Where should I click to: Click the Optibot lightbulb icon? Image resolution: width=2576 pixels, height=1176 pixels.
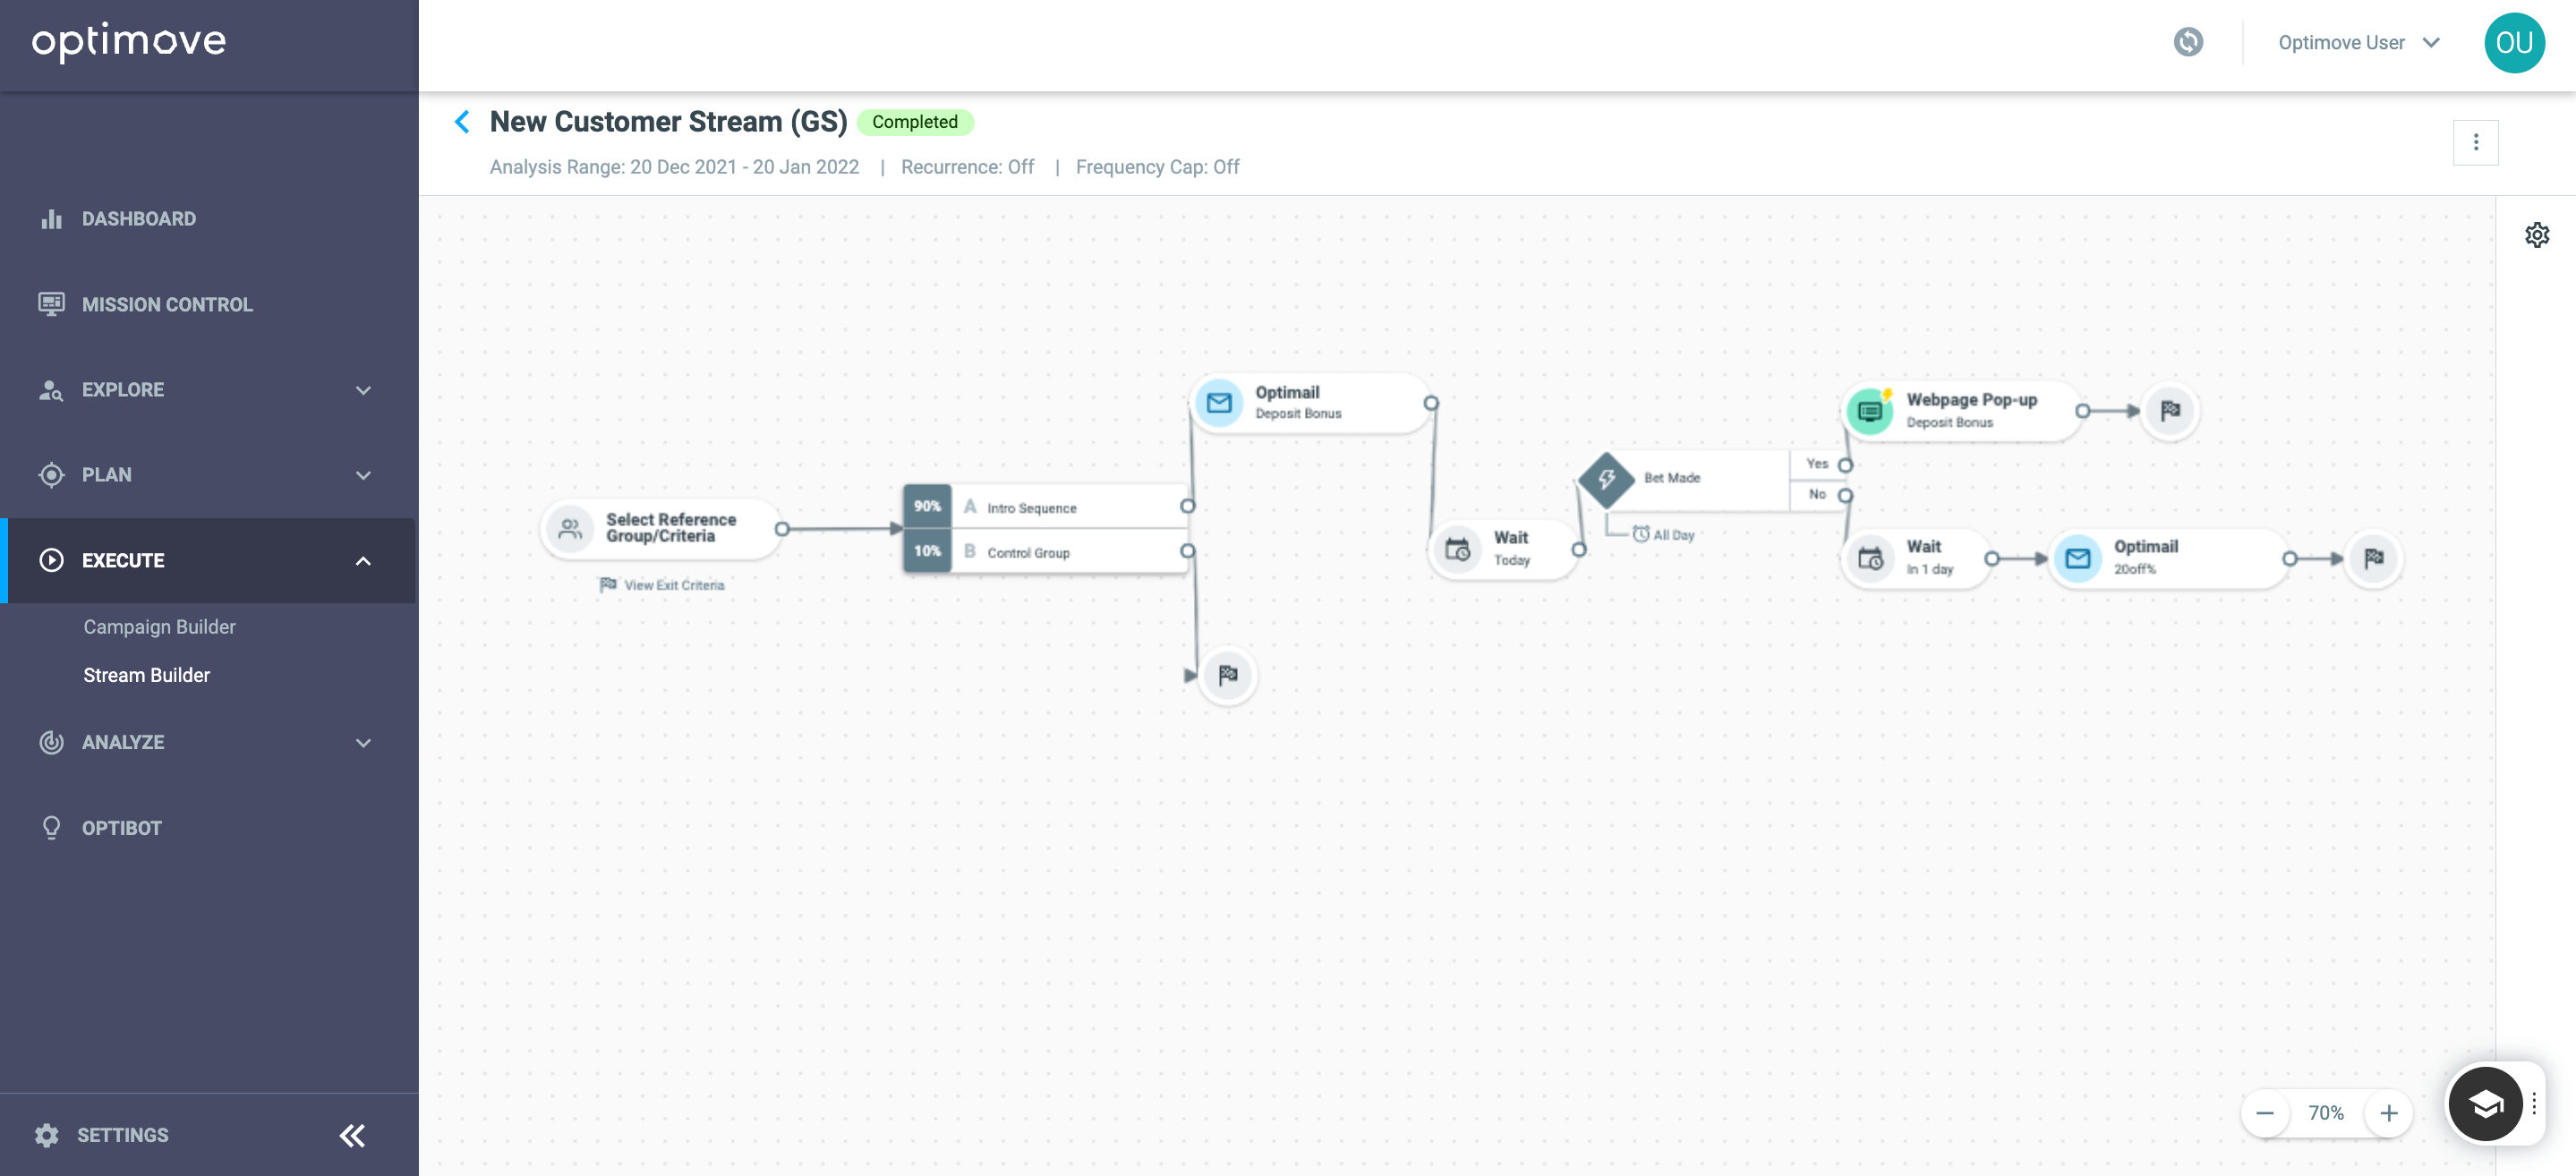tap(51, 827)
